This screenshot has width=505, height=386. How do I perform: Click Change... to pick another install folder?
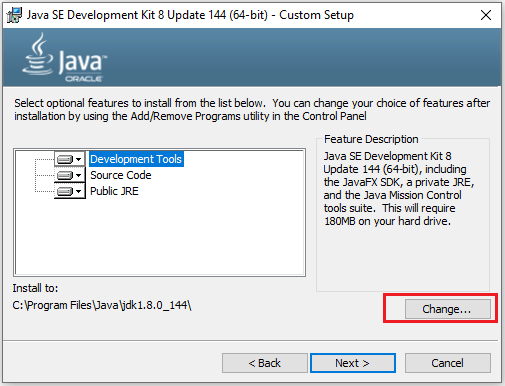pos(447,309)
